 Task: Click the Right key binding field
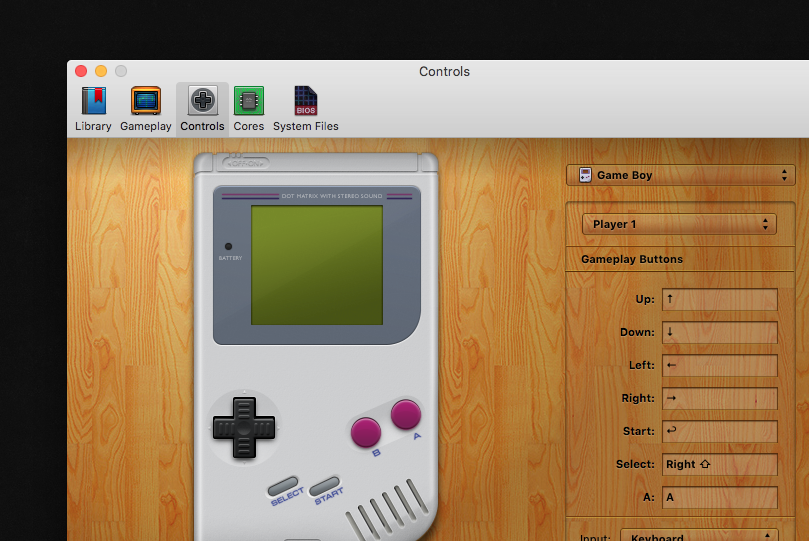tap(720, 398)
